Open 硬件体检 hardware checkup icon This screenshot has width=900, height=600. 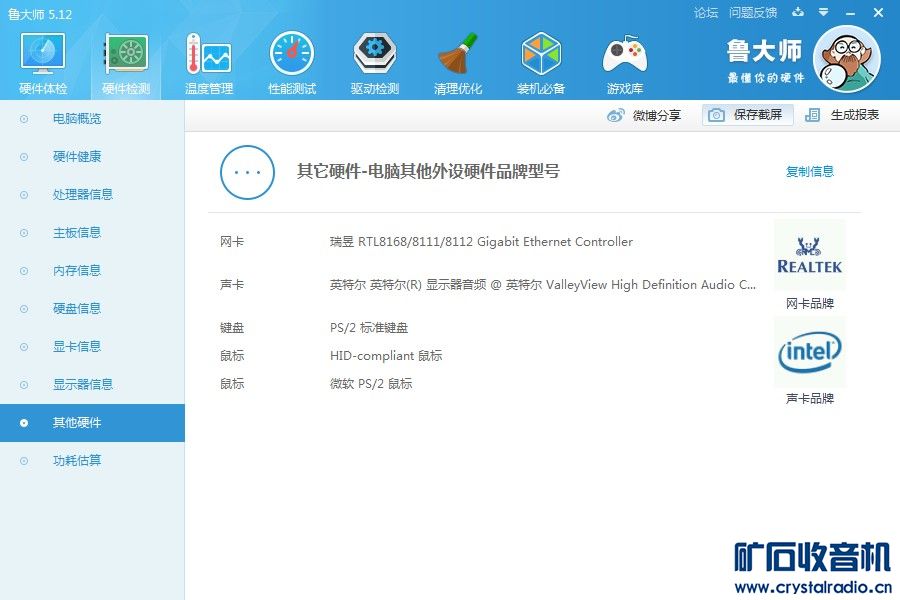tap(42, 53)
